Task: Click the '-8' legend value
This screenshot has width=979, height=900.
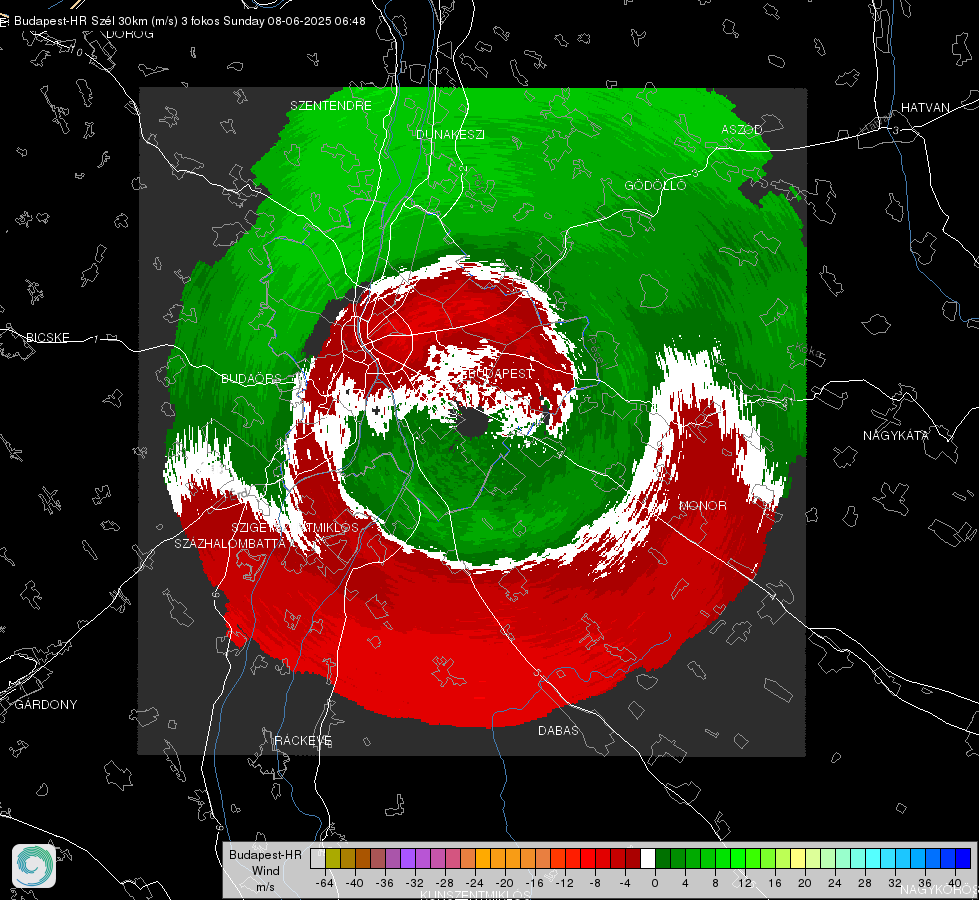Action: tap(594, 883)
